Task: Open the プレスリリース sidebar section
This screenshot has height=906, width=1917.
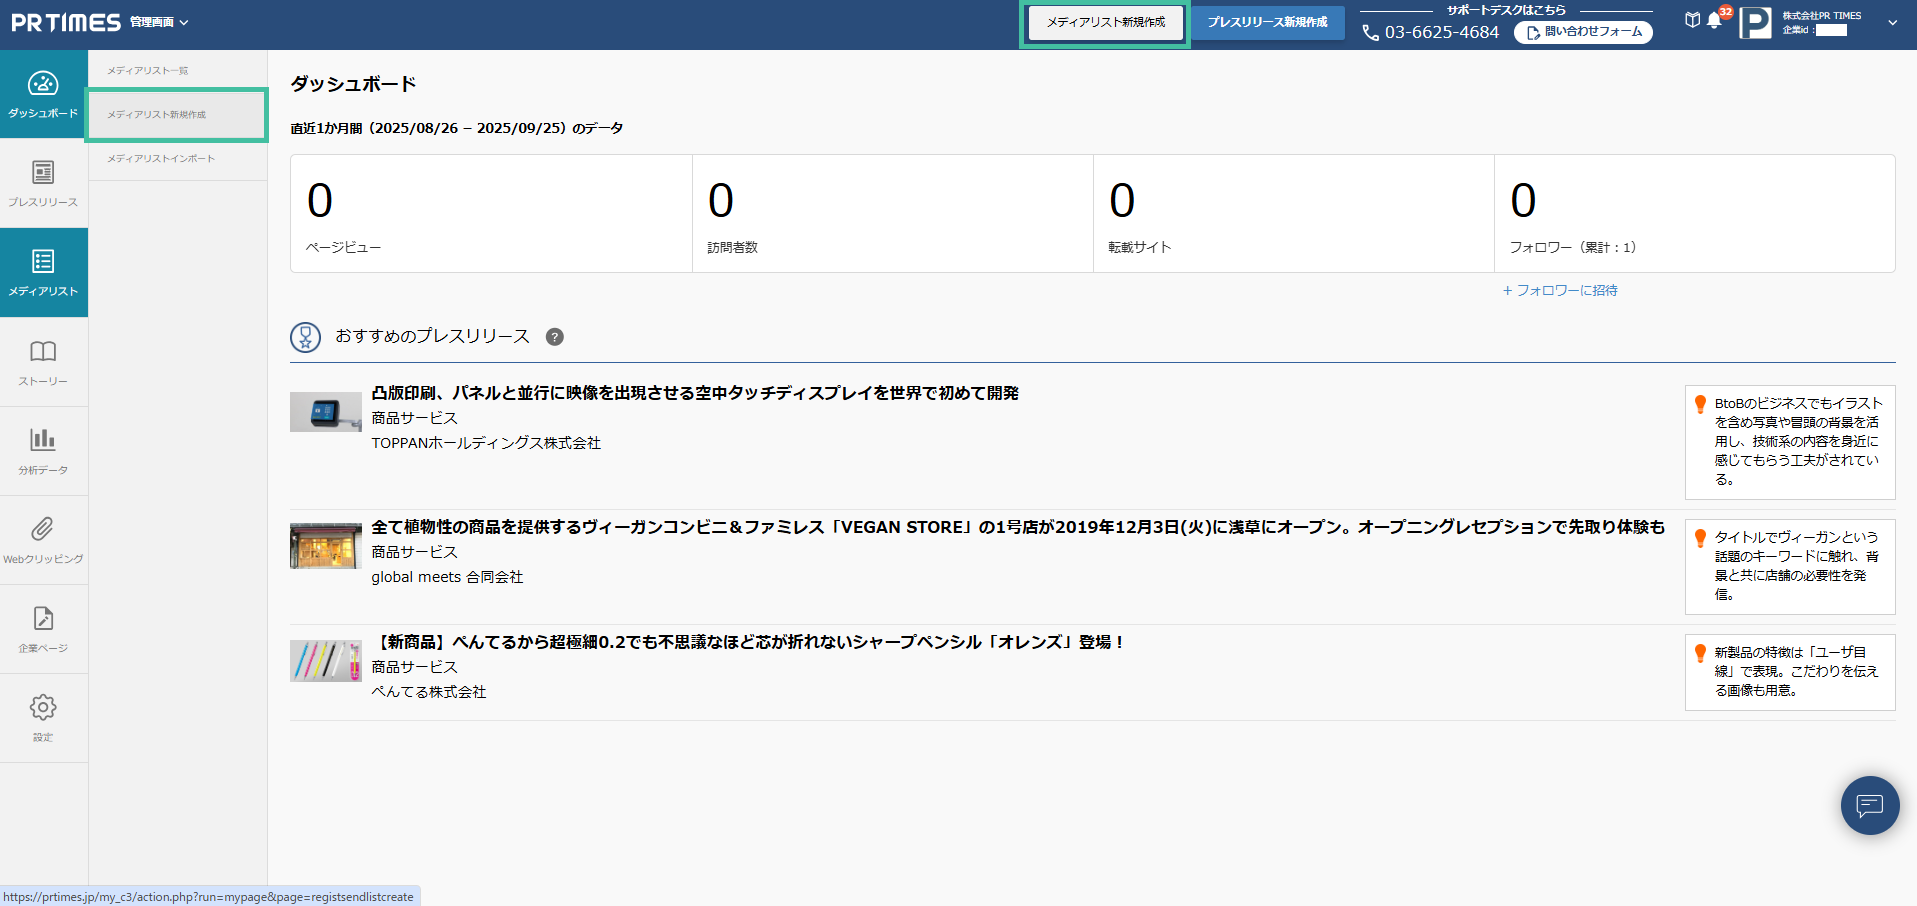Action: click(43, 184)
